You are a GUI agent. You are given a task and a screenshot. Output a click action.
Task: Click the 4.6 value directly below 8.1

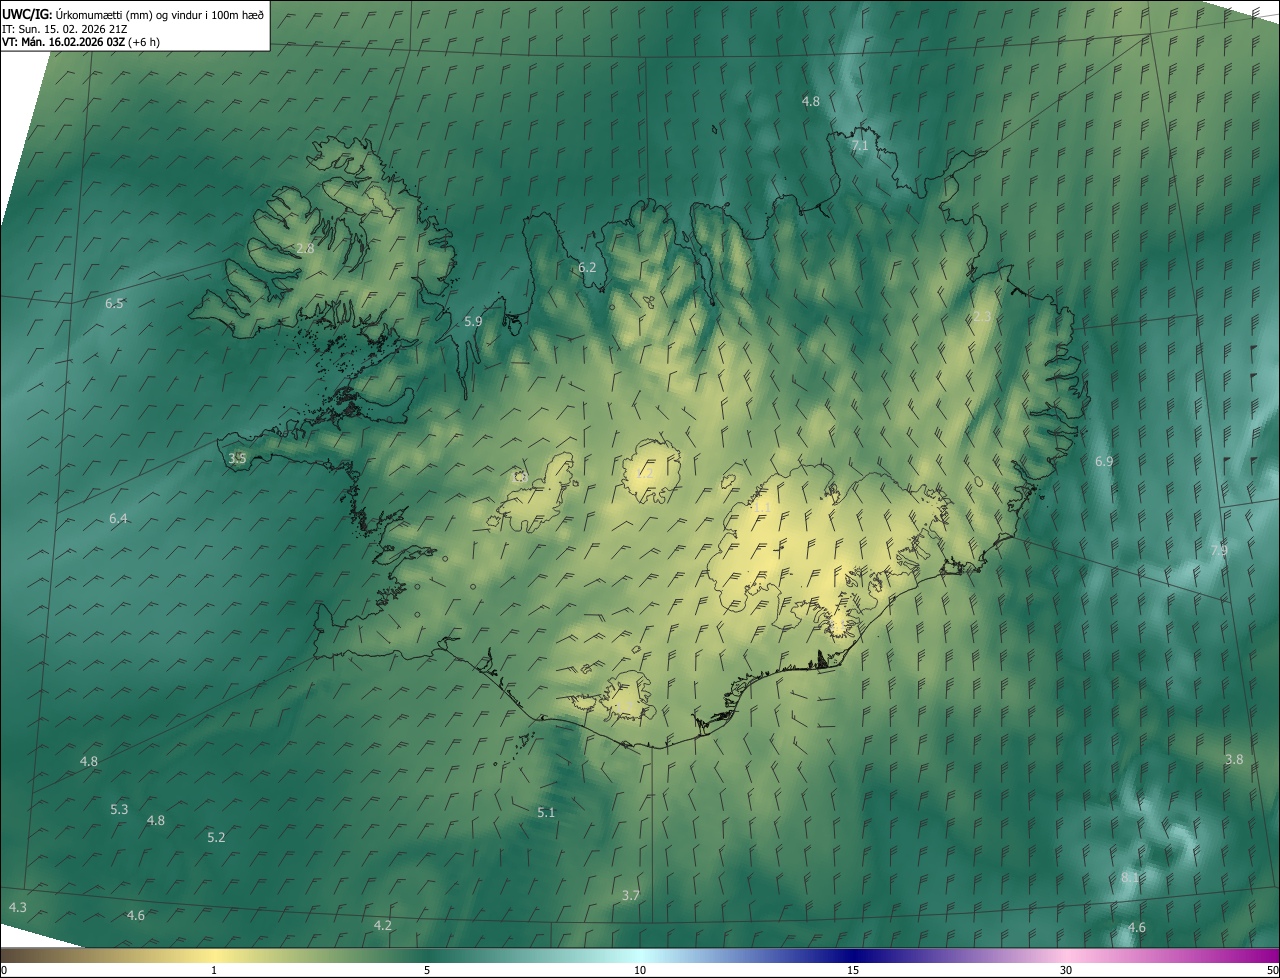coord(1137,927)
